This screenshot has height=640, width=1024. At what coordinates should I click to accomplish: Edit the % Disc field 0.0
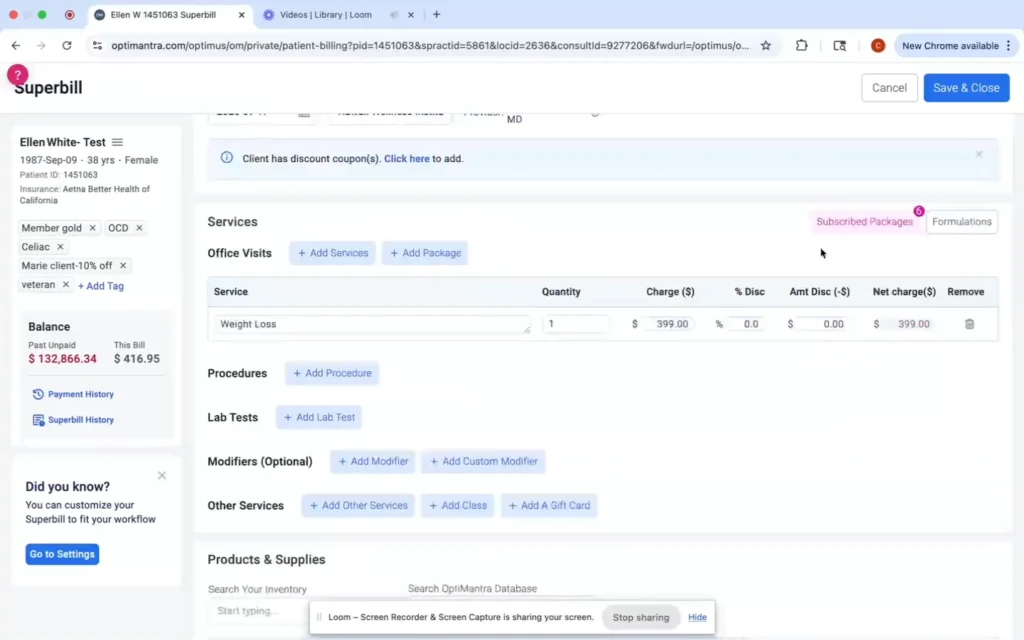point(746,324)
